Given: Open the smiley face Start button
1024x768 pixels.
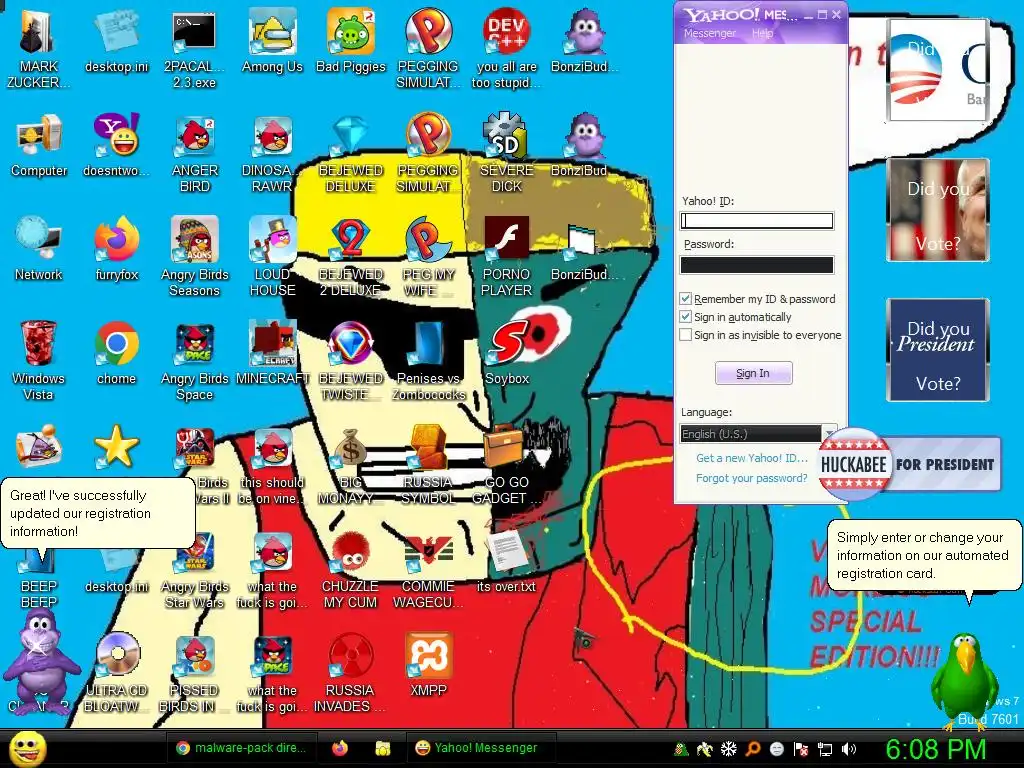Looking at the screenshot, I should (x=27, y=748).
